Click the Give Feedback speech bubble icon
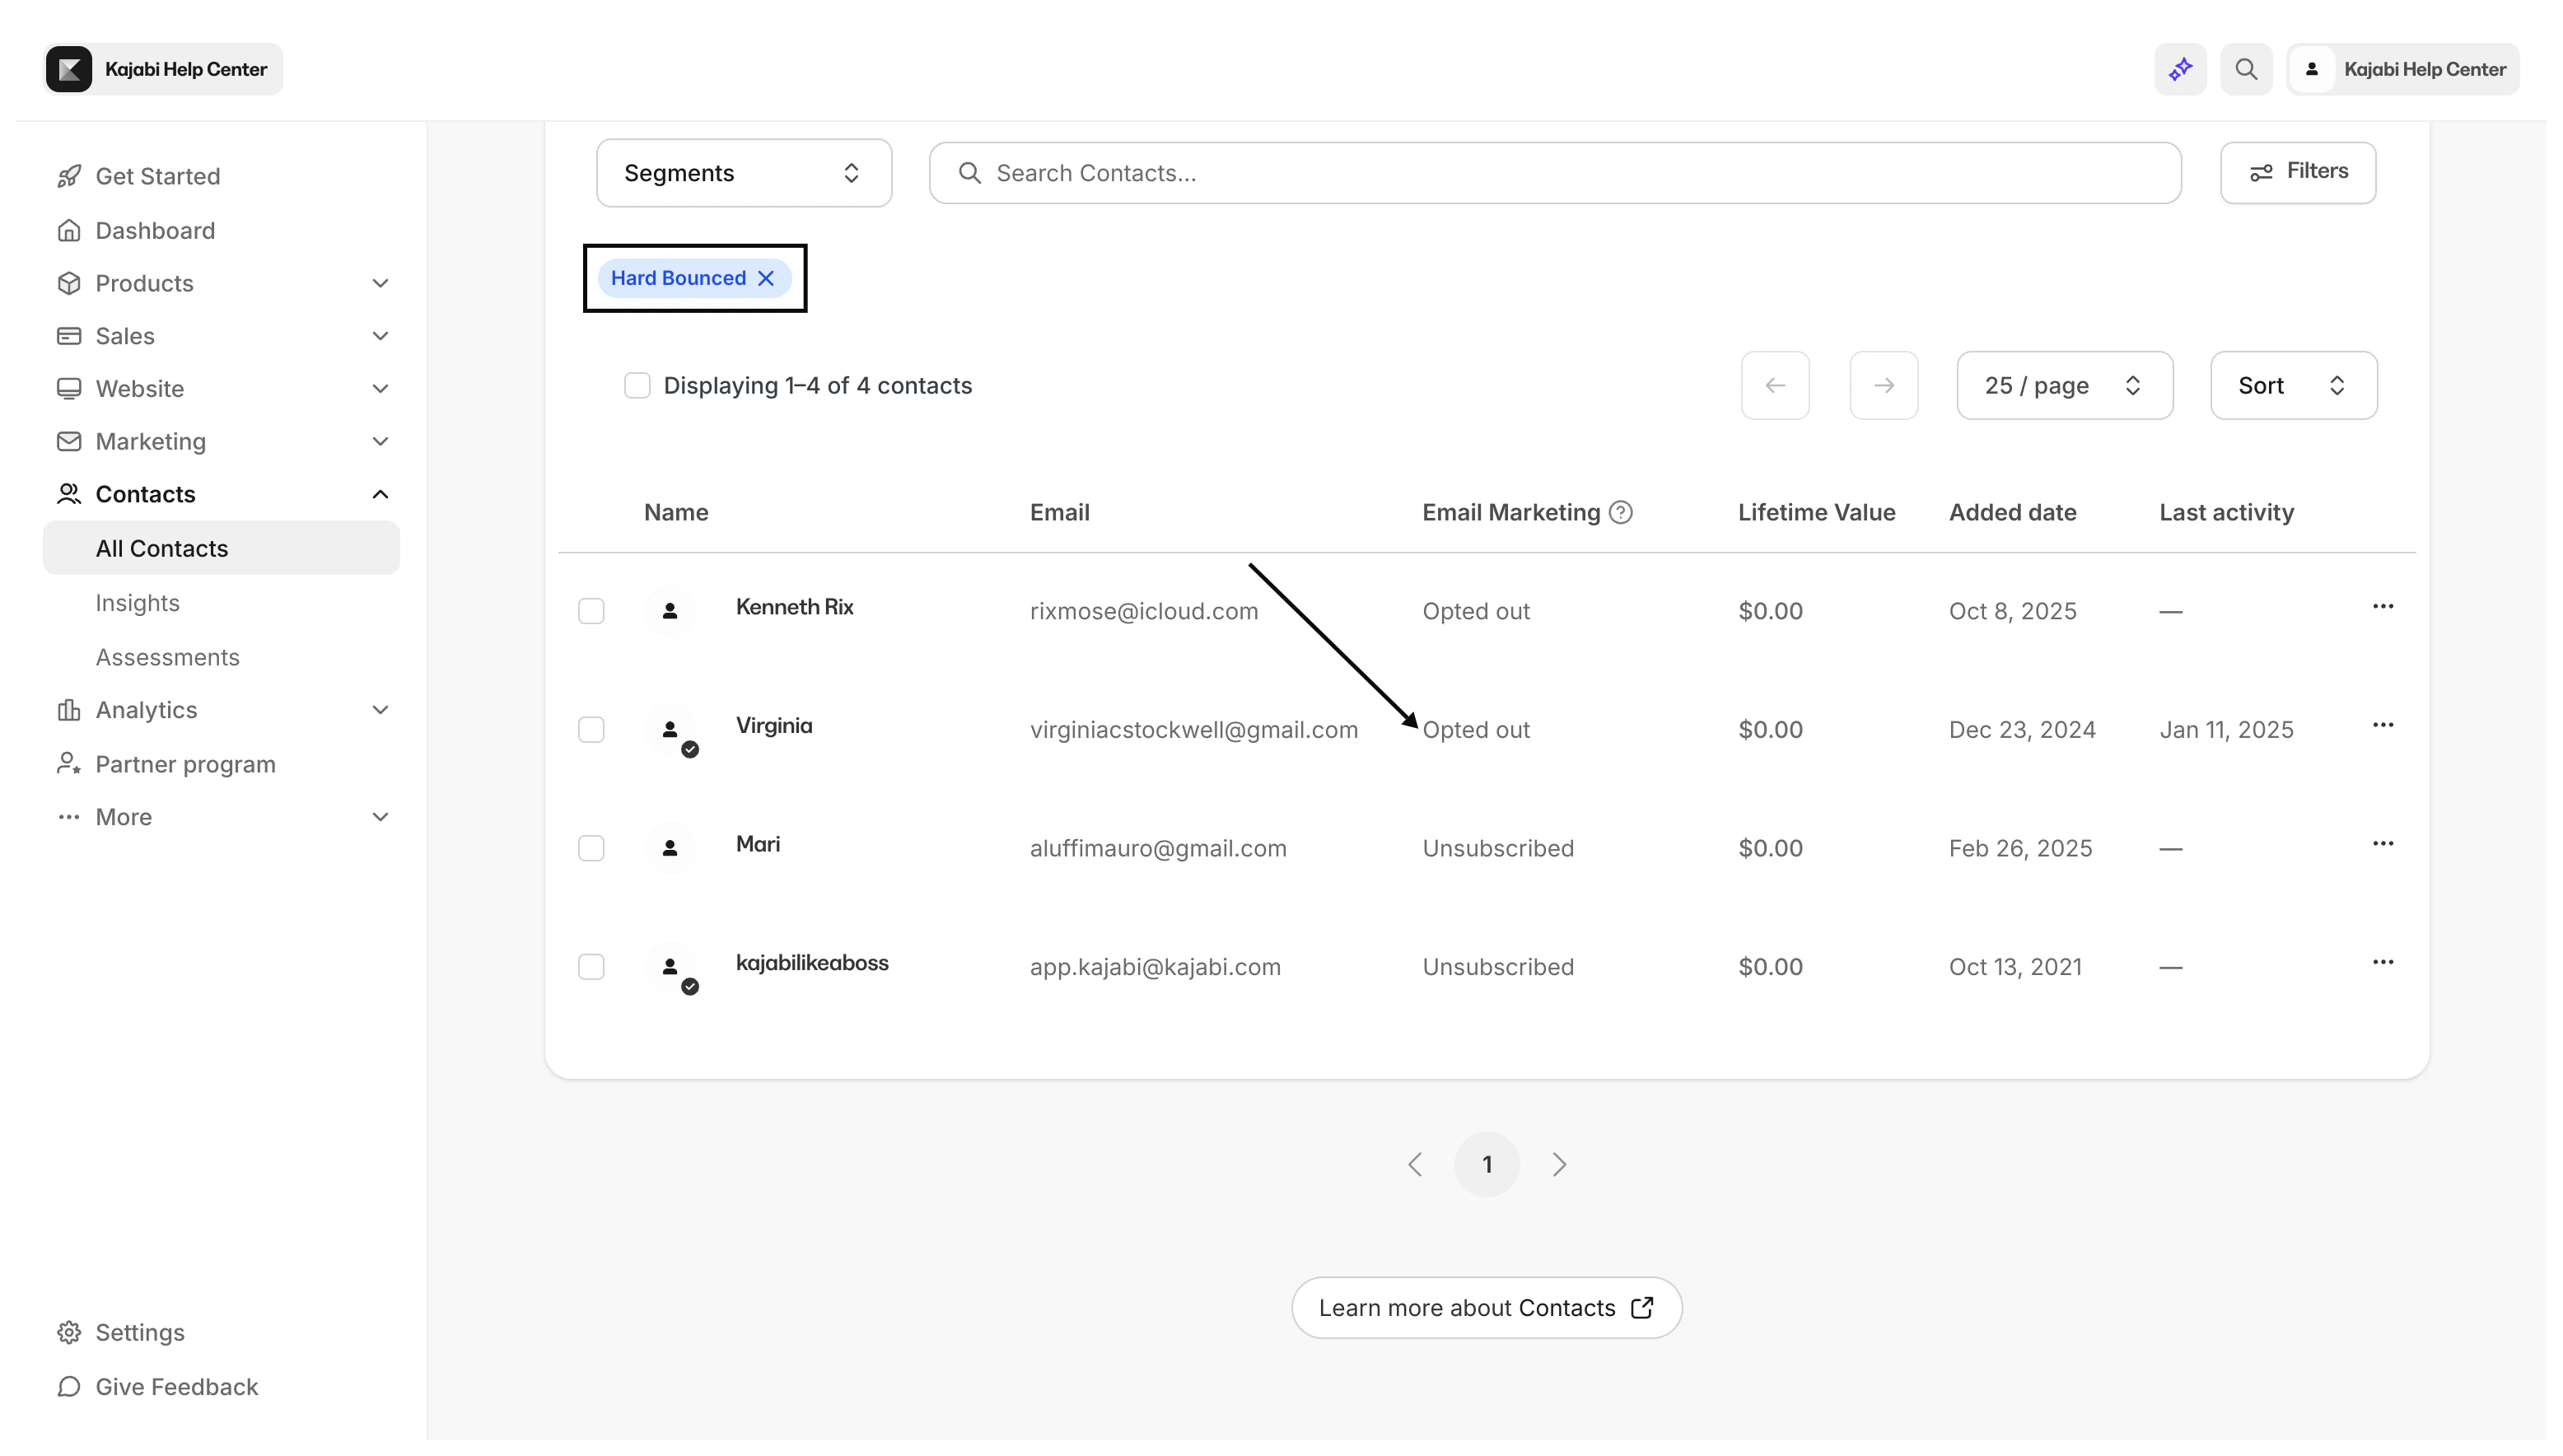The image size is (2563, 1456). click(x=68, y=1386)
